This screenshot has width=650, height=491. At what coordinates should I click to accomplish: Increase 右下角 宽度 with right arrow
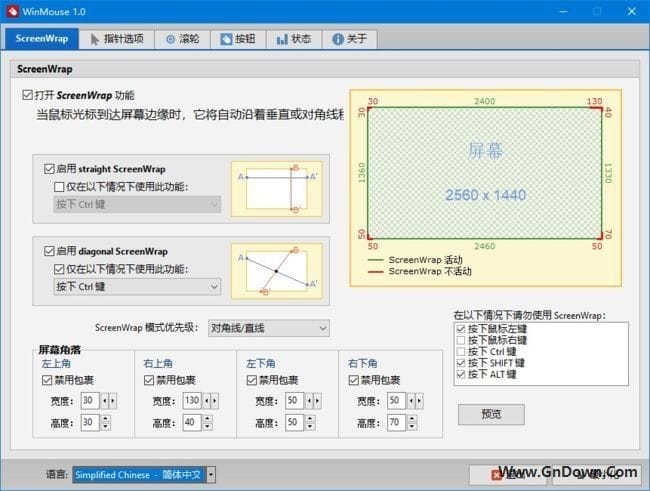point(419,401)
